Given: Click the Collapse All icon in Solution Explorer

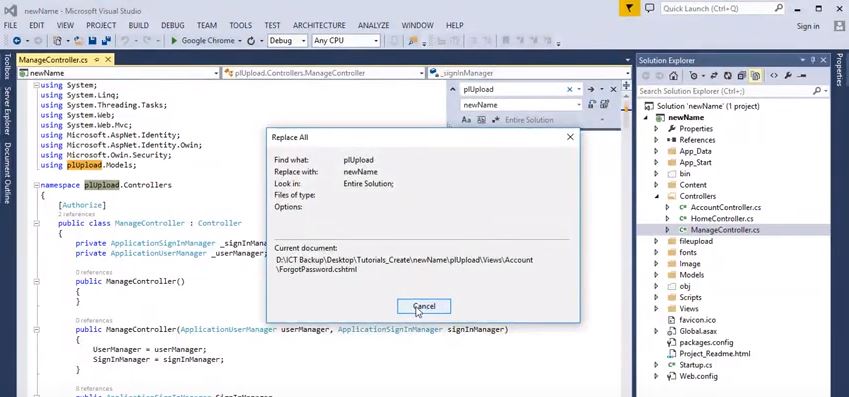Looking at the screenshot, I should tap(741, 76).
